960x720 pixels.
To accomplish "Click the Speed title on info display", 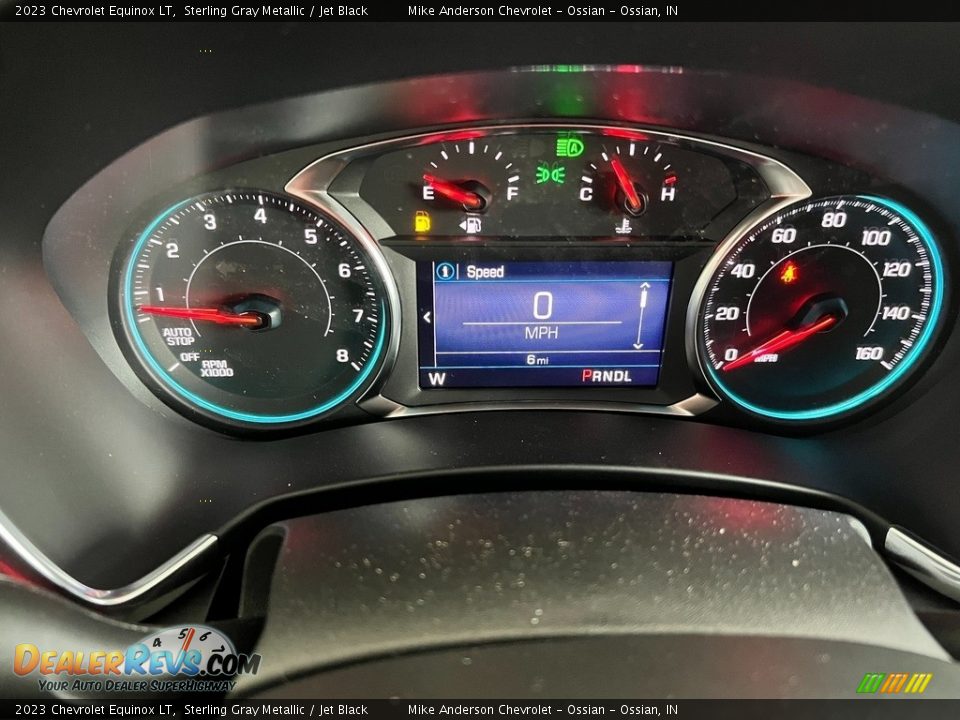I will [x=485, y=272].
